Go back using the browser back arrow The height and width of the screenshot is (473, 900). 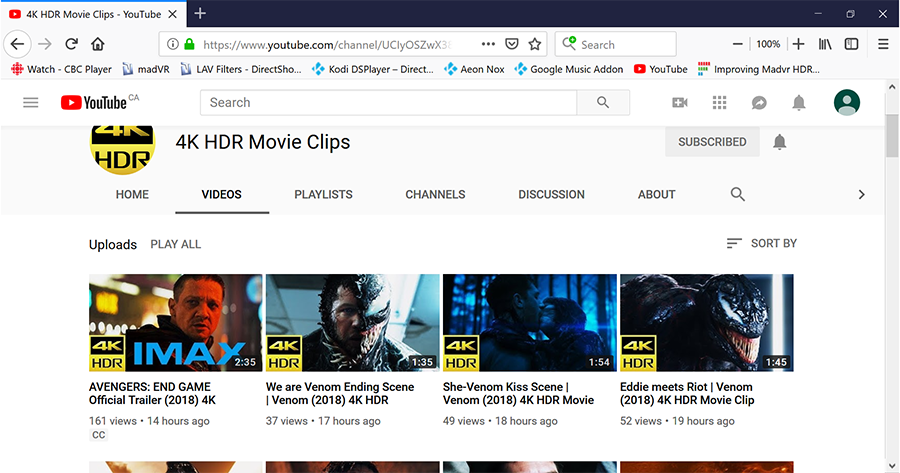point(17,44)
